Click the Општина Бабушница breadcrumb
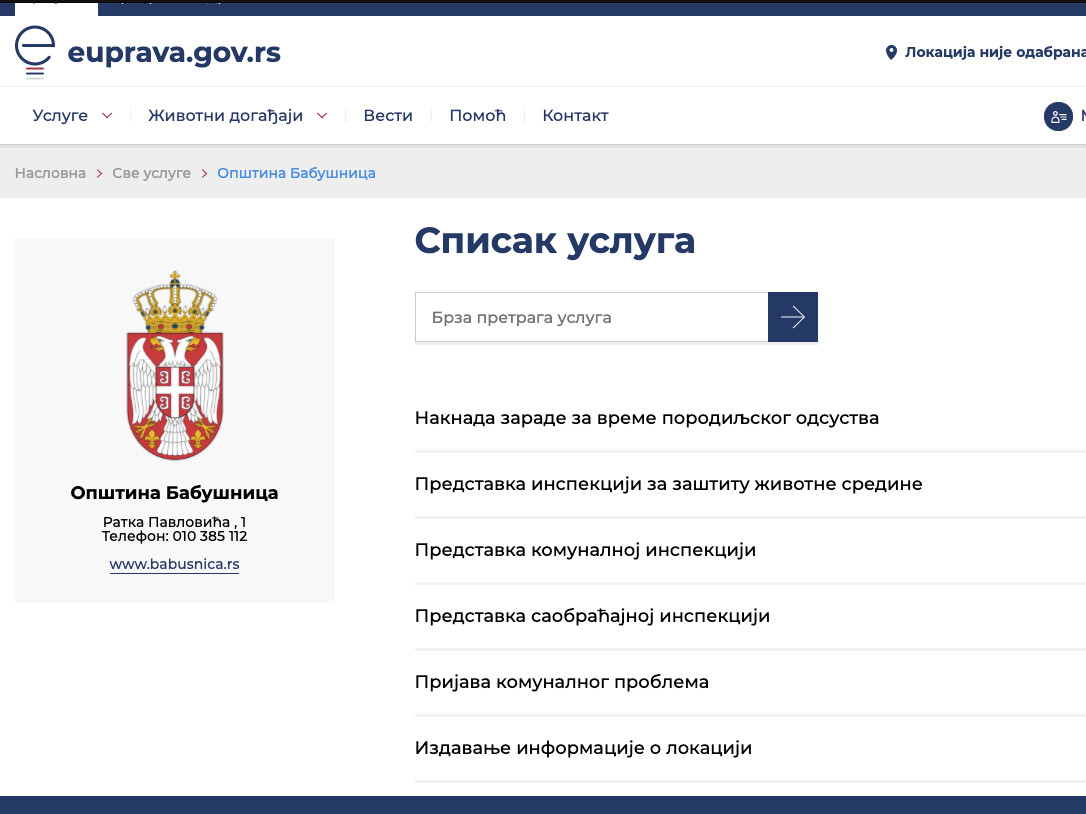The image size is (1086, 814). pos(296,173)
